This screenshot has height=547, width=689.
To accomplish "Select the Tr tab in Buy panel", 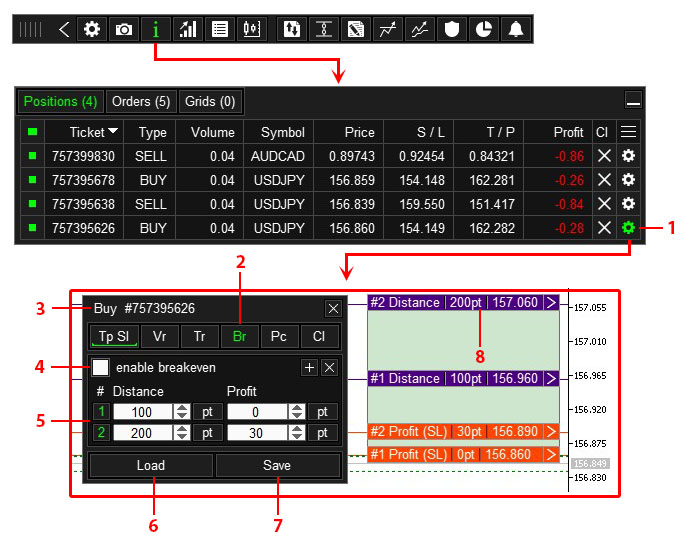I will click(x=199, y=336).
